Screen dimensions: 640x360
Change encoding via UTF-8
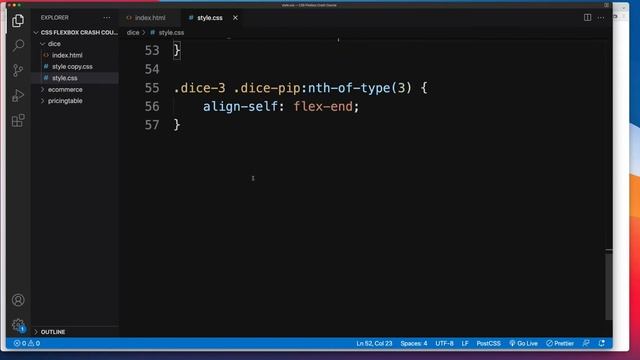click(444, 343)
